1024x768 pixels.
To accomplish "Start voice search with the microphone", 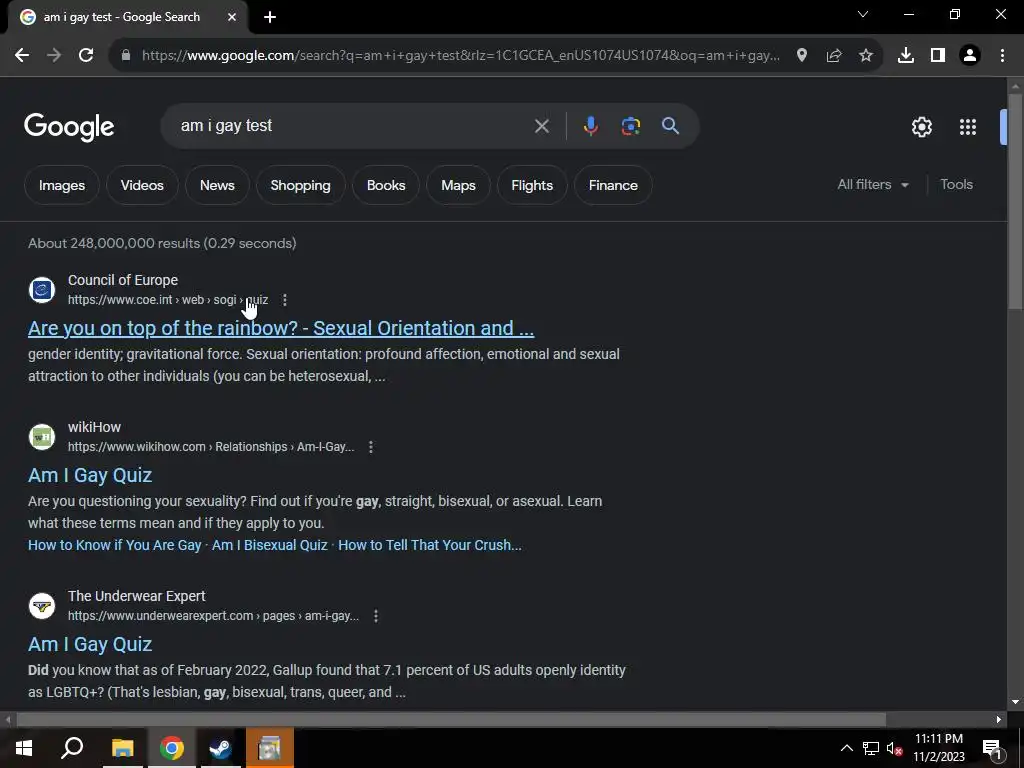I will pyautogui.click(x=590, y=126).
